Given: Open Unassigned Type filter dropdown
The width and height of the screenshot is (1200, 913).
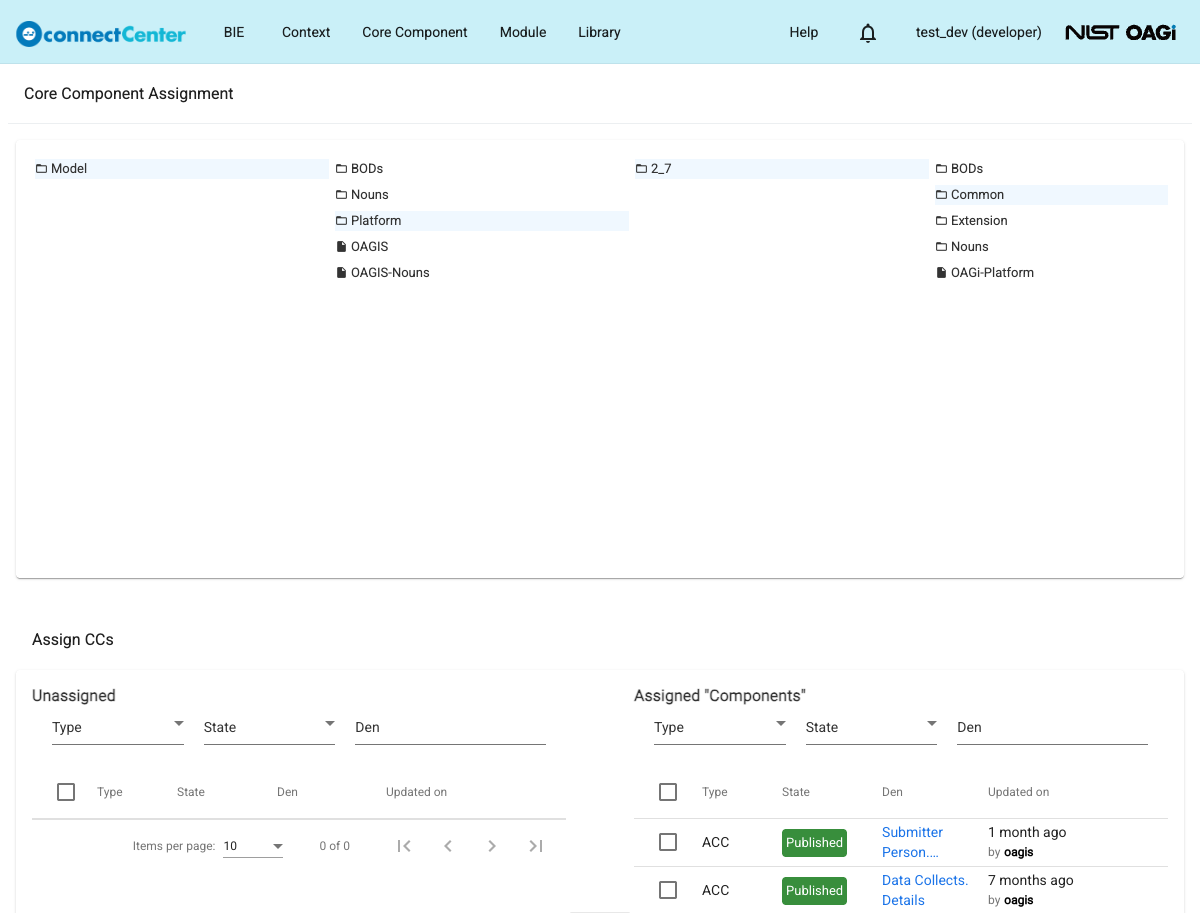Looking at the screenshot, I should pos(118,727).
